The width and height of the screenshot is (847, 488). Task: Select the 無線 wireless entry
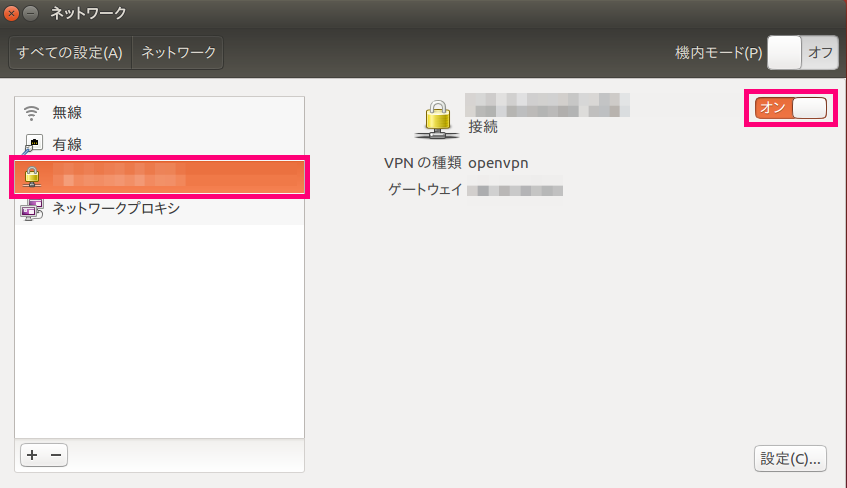coord(159,112)
